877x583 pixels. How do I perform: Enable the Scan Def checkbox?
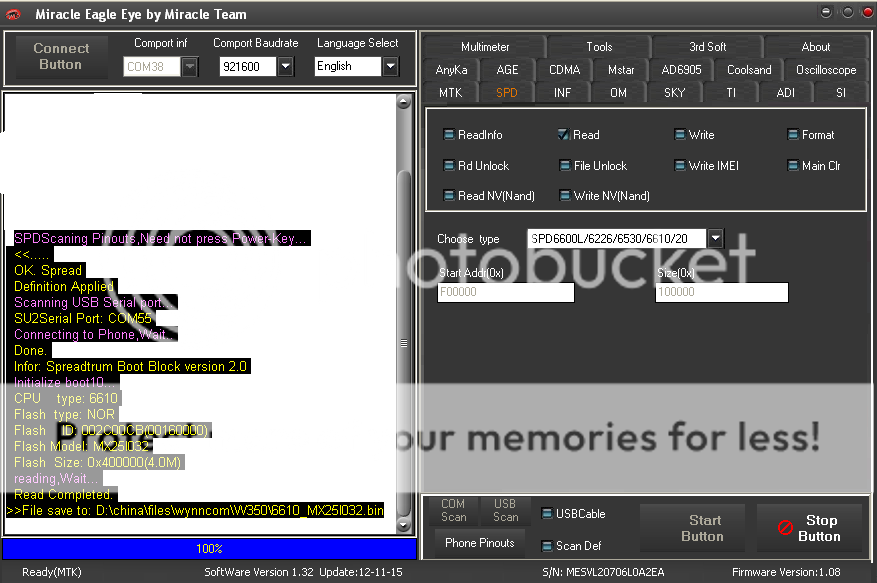[x=547, y=546]
